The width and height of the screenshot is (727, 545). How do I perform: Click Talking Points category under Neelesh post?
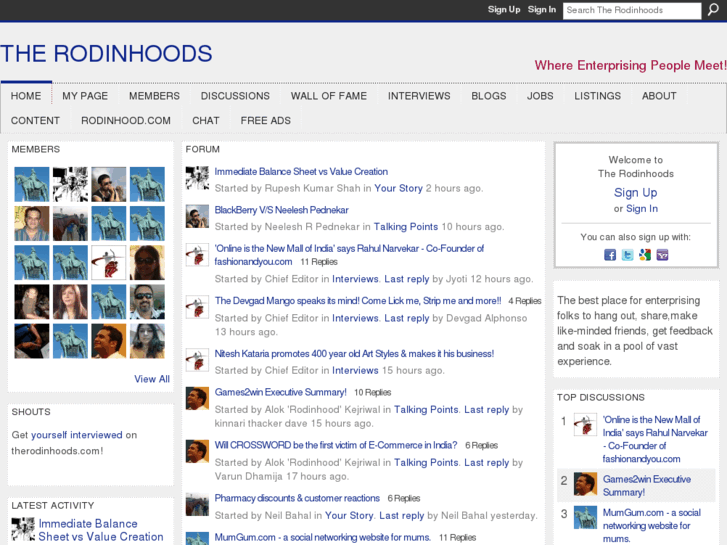[x=406, y=227]
